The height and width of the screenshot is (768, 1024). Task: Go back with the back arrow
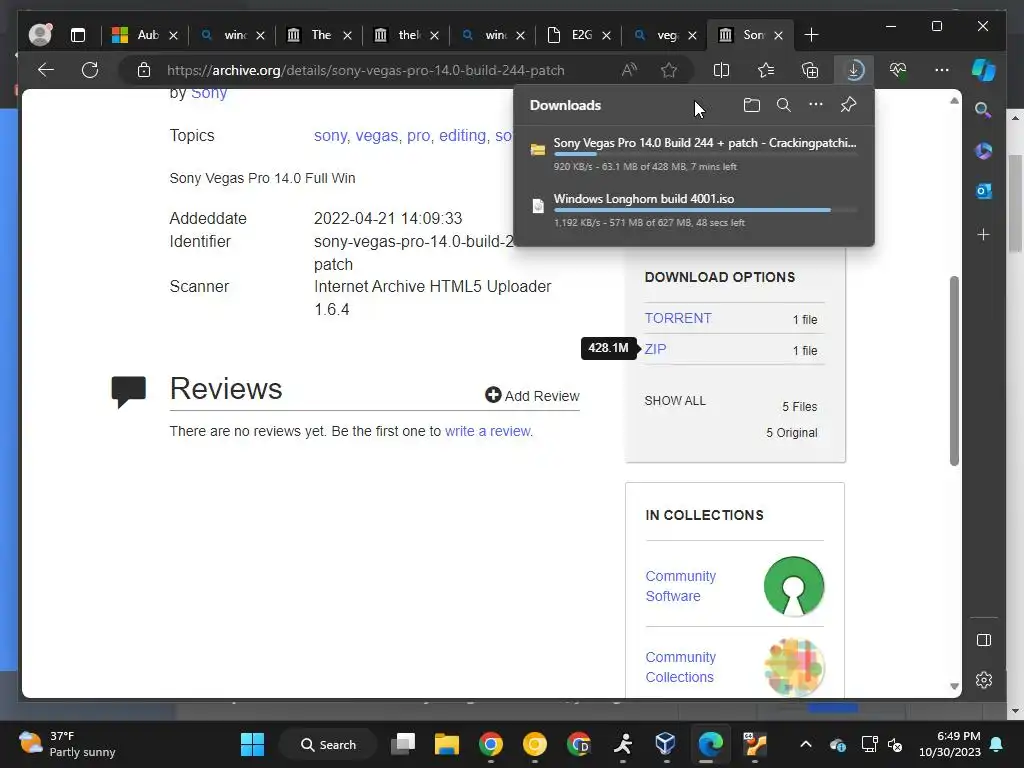point(46,70)
